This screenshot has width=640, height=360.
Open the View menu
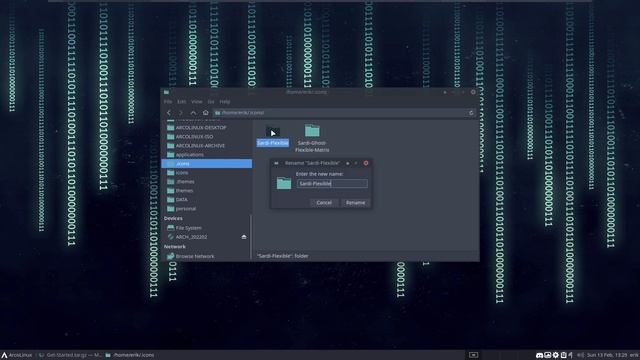point(197,102)
